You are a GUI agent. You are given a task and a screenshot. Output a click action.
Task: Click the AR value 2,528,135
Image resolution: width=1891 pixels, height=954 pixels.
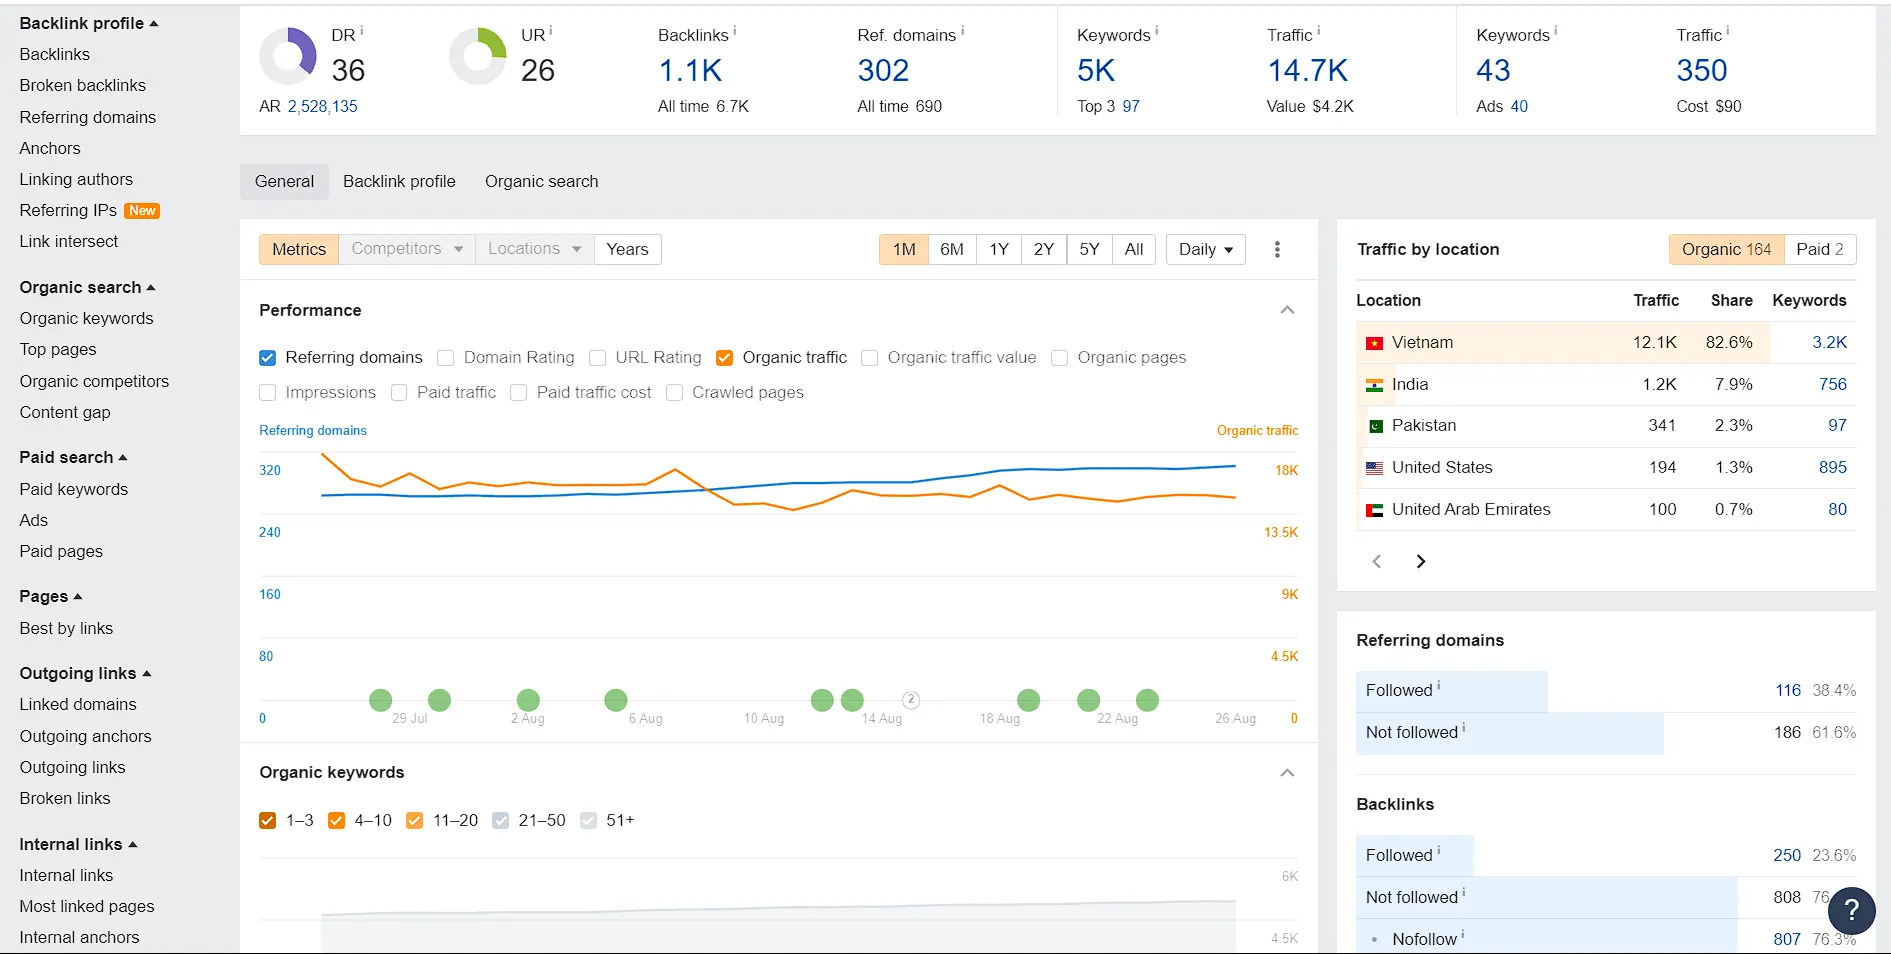tap(322, 107)
